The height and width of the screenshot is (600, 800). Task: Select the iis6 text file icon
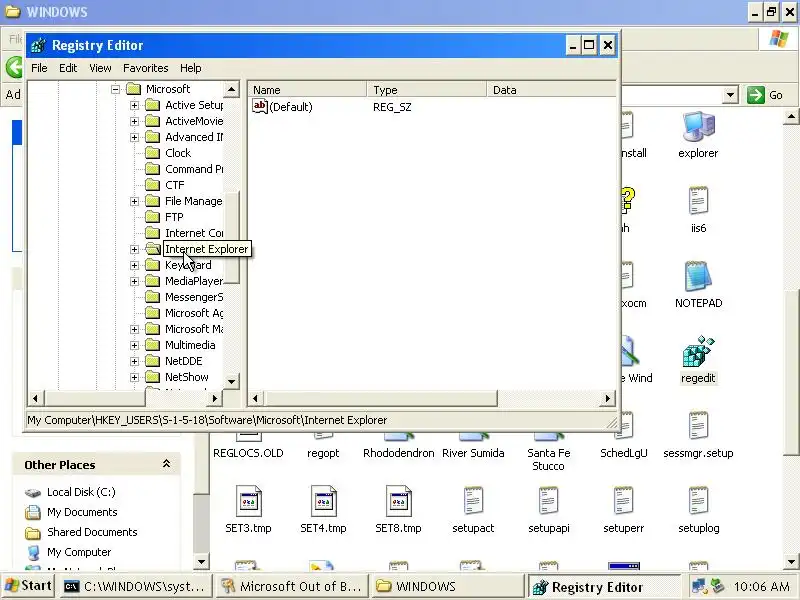coord(698,201)
